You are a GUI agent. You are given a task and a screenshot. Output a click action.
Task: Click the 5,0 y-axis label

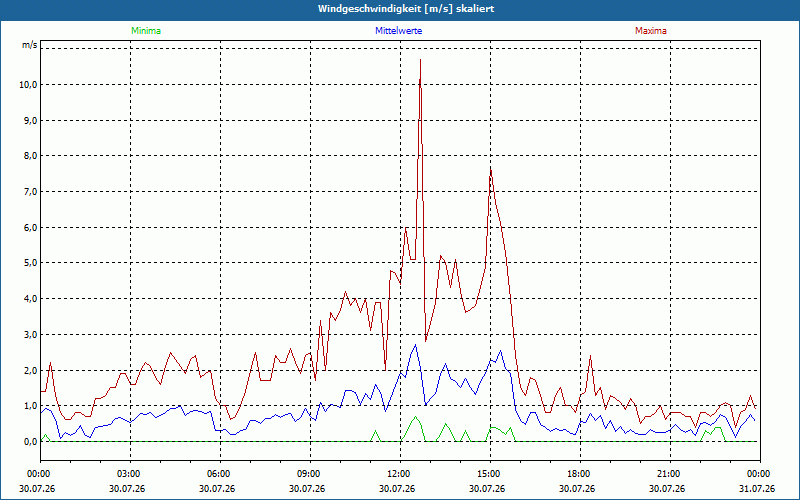pos(30,263)
